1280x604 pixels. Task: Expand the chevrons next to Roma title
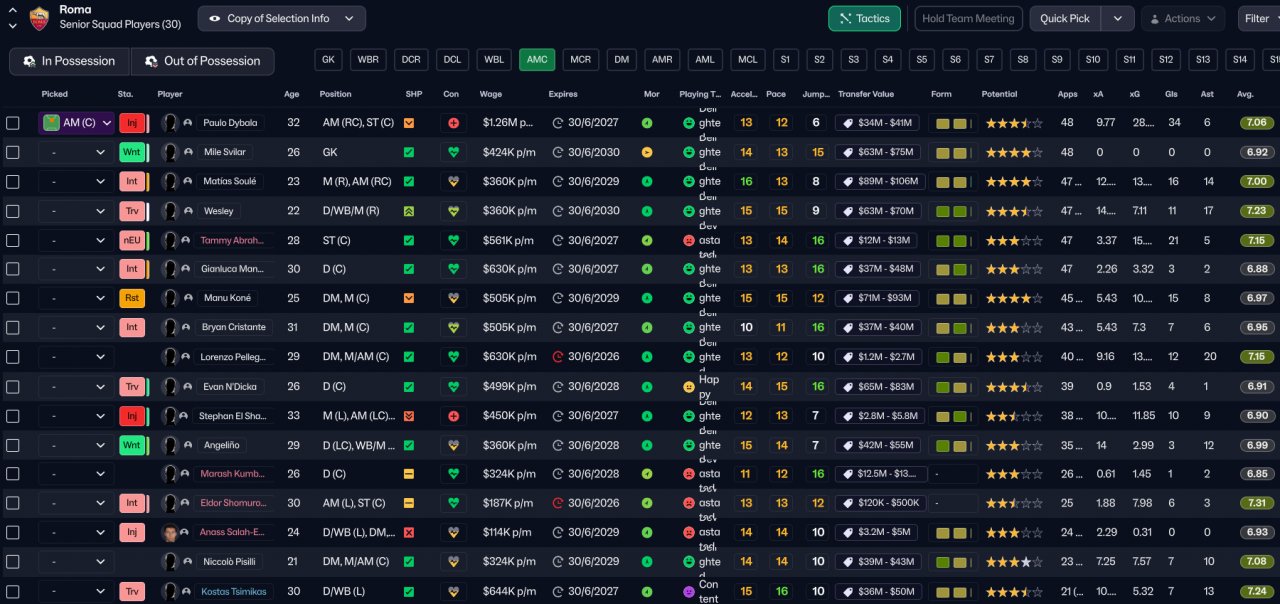(12, 18)
